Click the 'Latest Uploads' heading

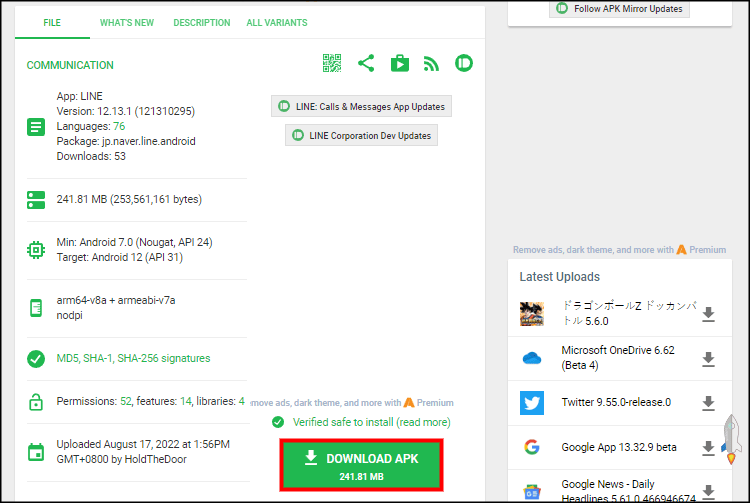coord(559,277)
